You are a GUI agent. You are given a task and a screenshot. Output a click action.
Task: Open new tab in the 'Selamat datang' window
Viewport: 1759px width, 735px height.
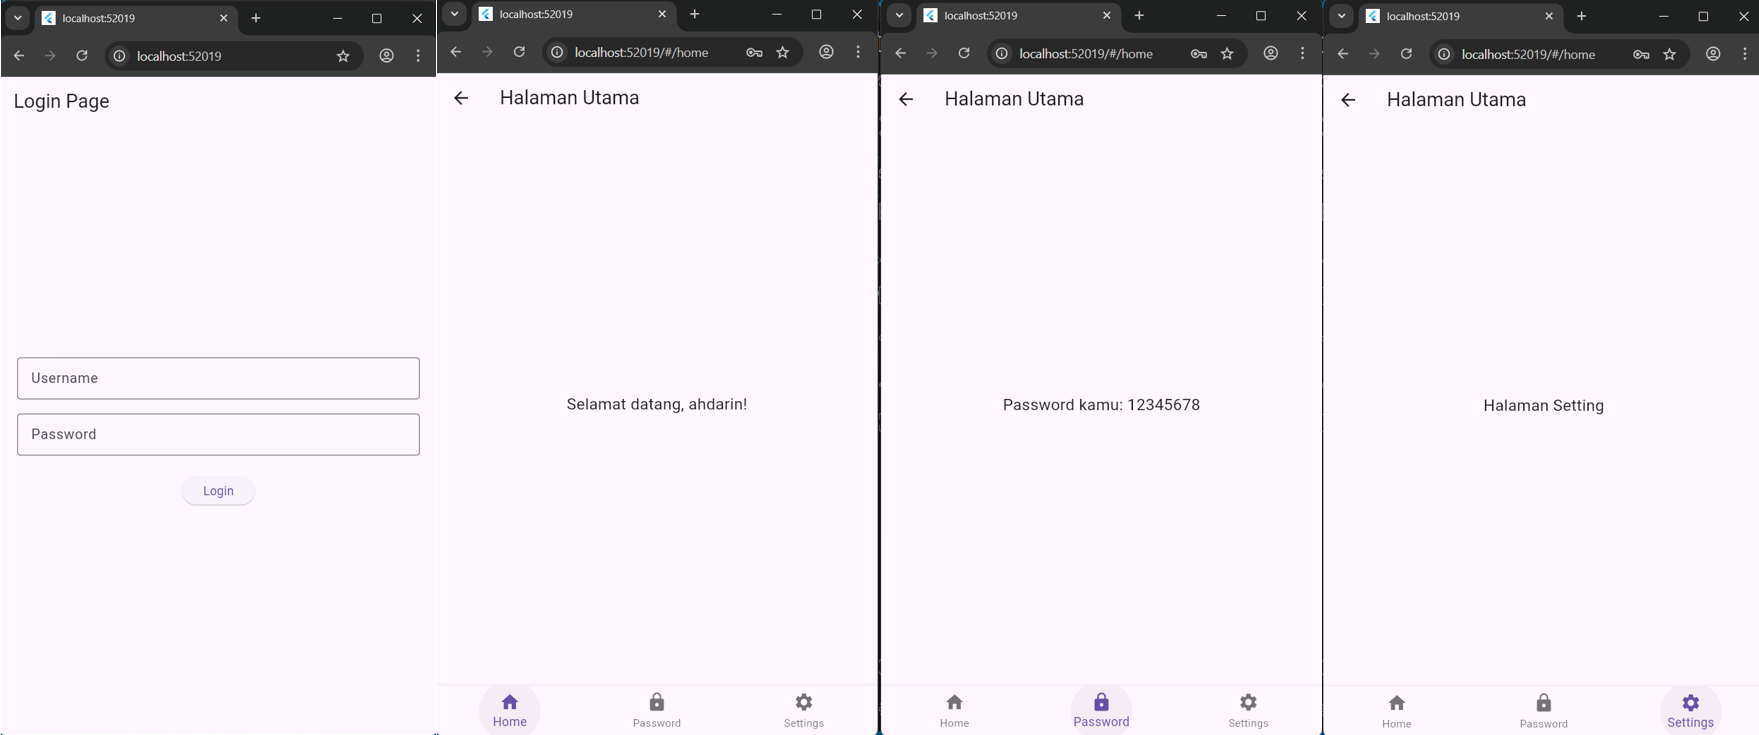click(x=695, y=14)
